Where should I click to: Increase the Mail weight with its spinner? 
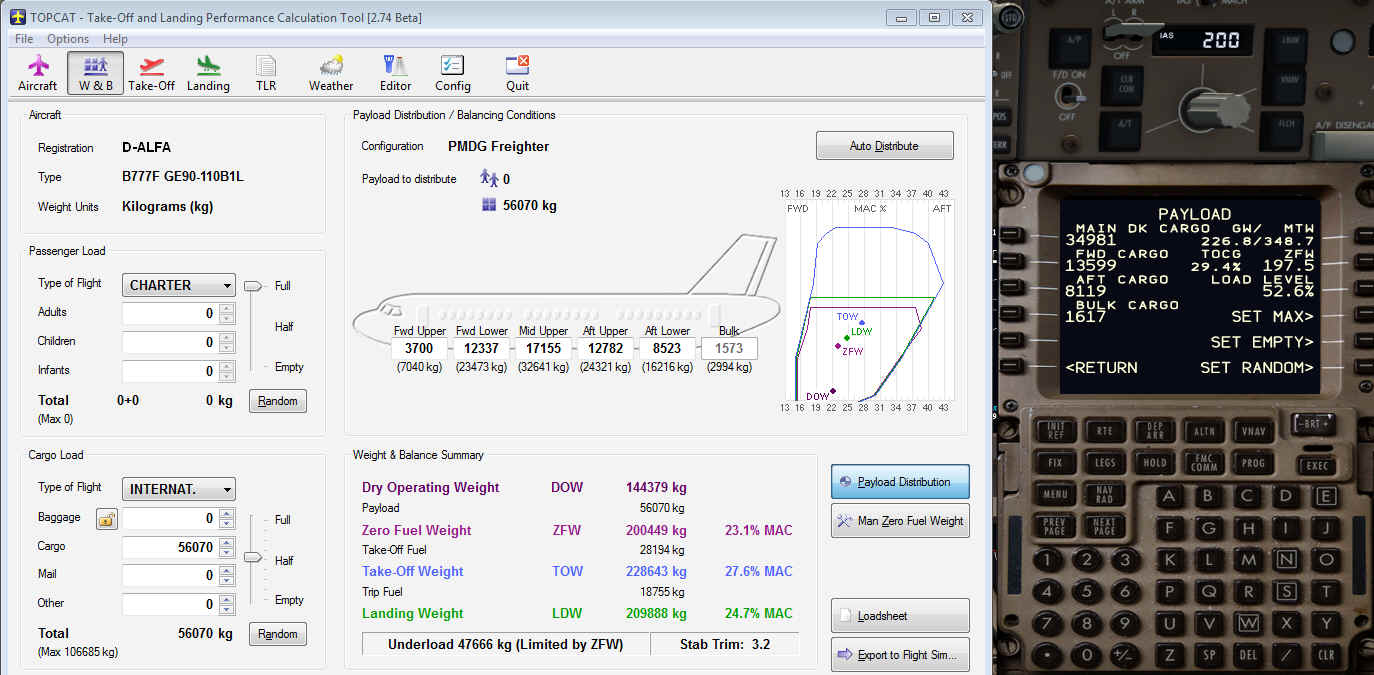[227, 570]
